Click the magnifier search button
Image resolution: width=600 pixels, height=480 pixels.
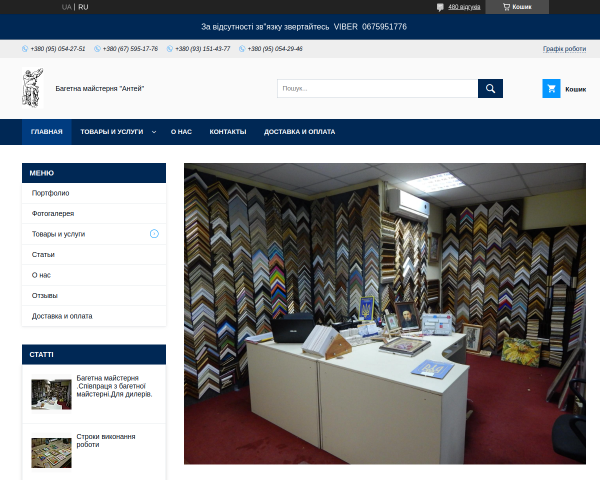[490, 88]
